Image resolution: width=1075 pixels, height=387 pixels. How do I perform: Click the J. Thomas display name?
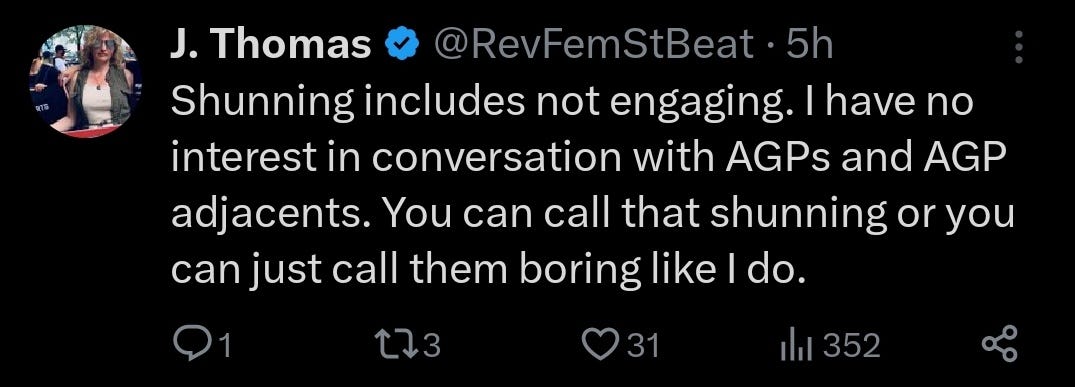(x=270, y=45)
